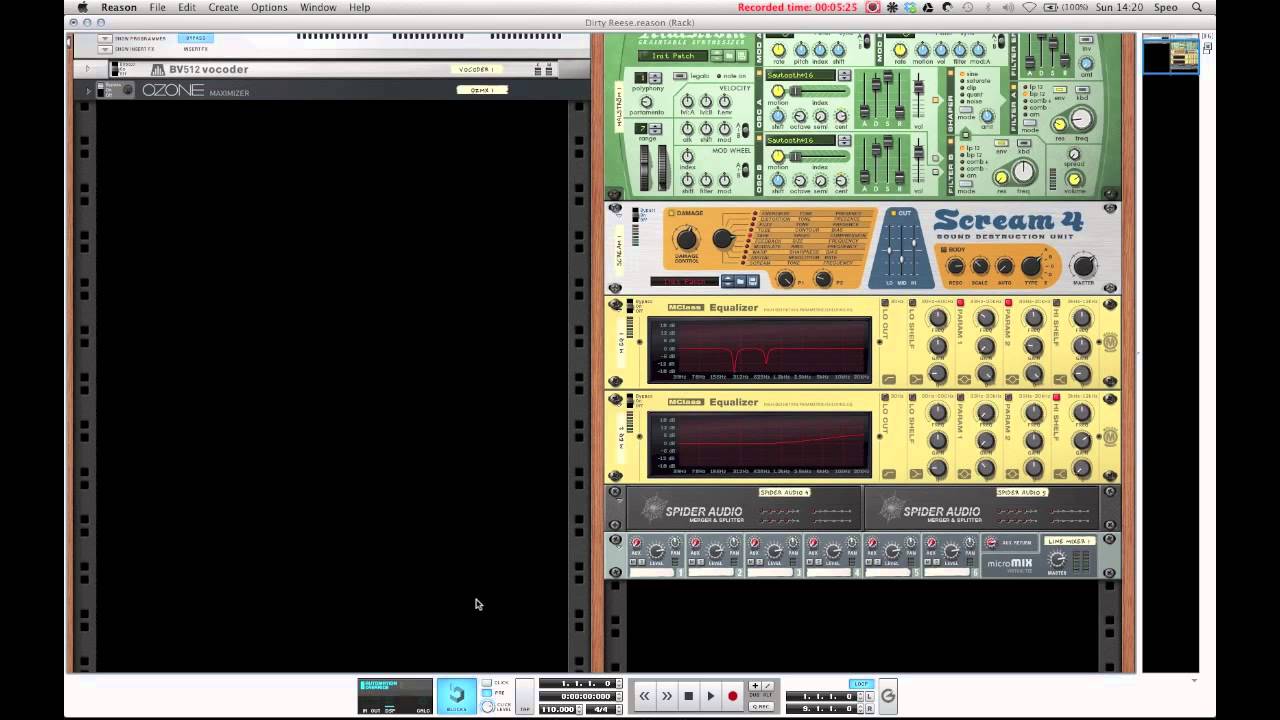The image size is (1280, 720).
Task: Open the Help menu
Action: 359,7
